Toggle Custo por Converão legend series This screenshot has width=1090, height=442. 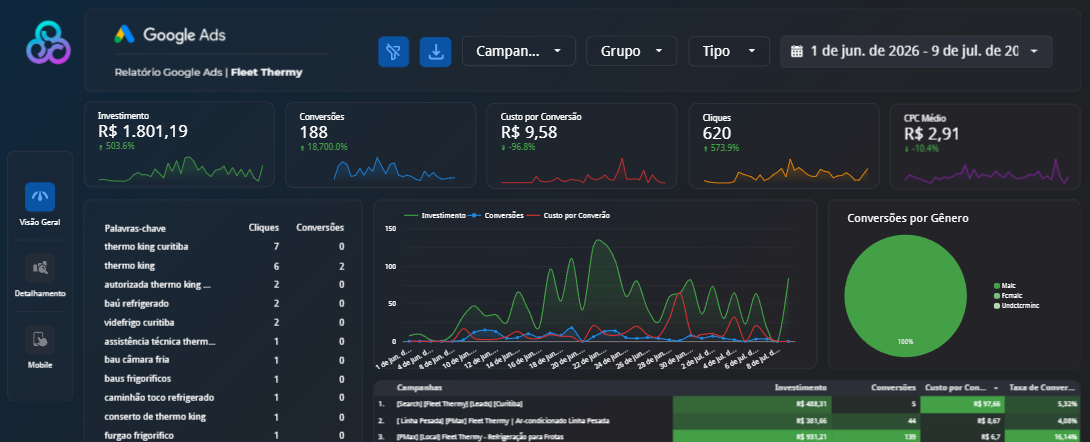568,216
